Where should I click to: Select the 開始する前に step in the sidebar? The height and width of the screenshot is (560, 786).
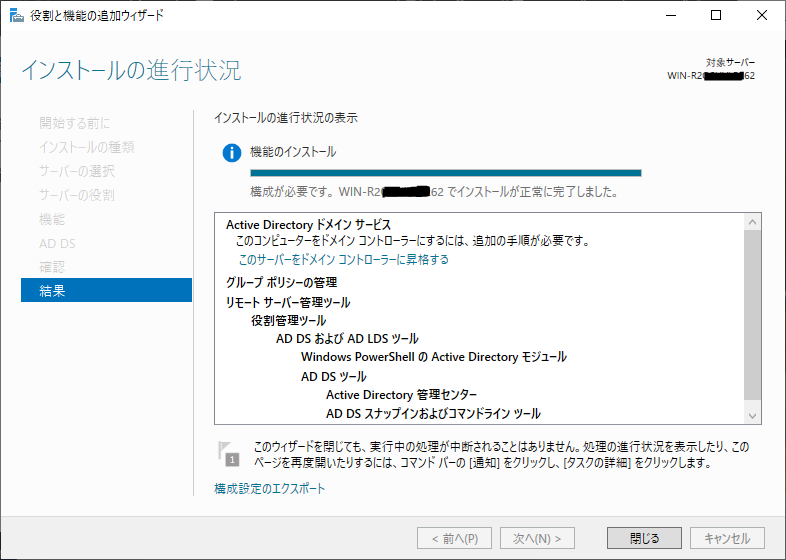74,123
